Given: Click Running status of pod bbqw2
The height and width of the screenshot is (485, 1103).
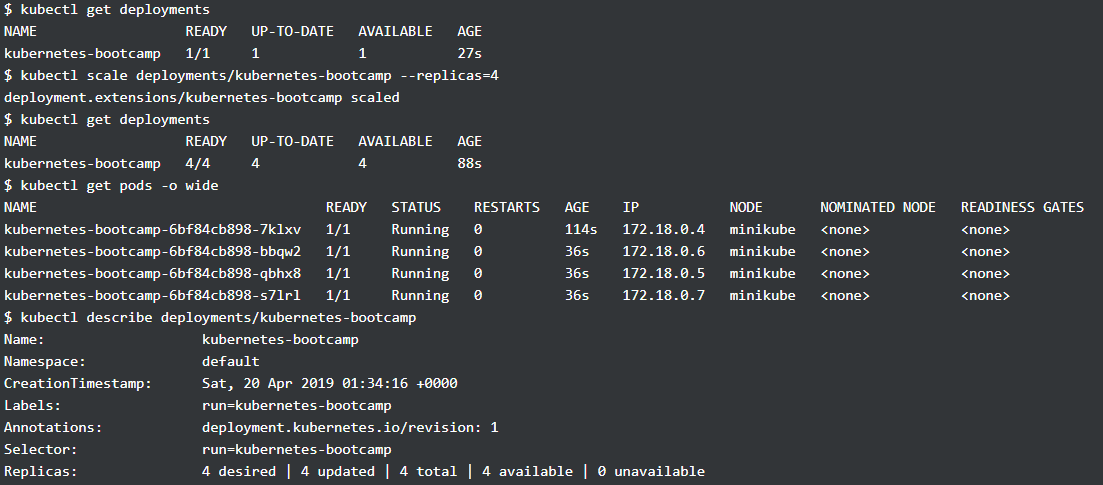Looking at the screenshot, I should point(420,251).
